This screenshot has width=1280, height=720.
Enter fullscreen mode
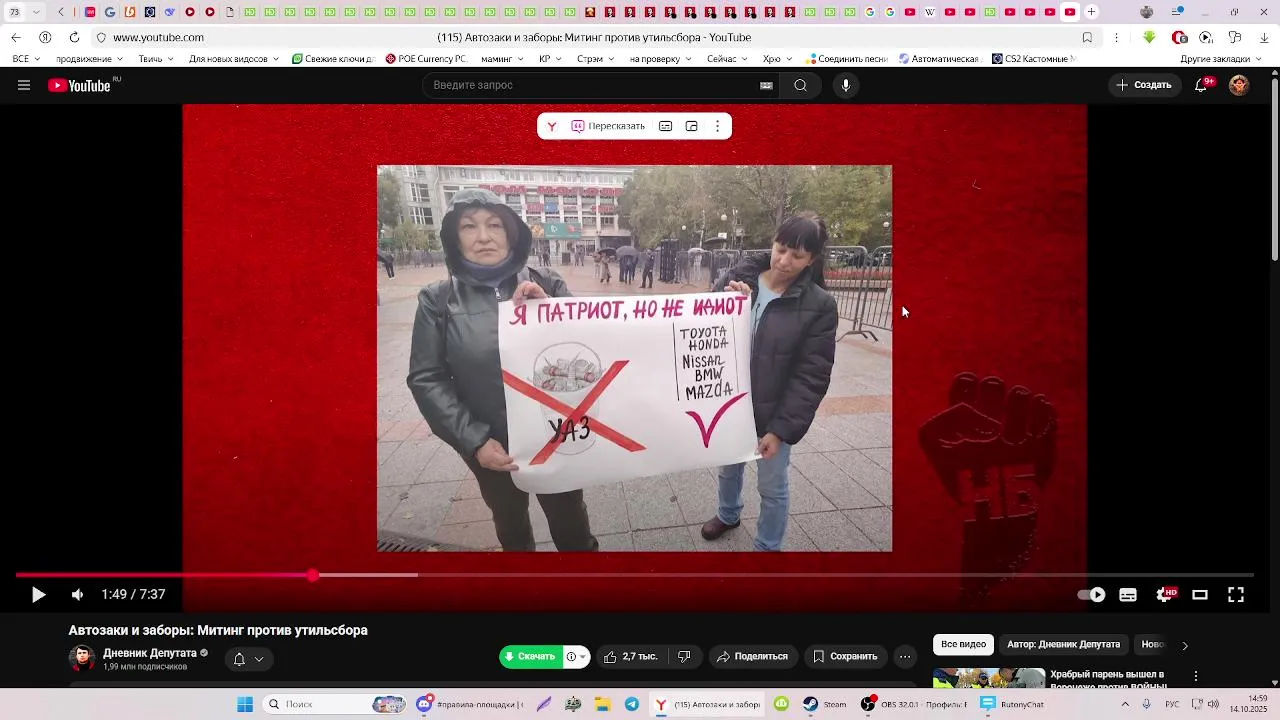tap(1236, 595)
